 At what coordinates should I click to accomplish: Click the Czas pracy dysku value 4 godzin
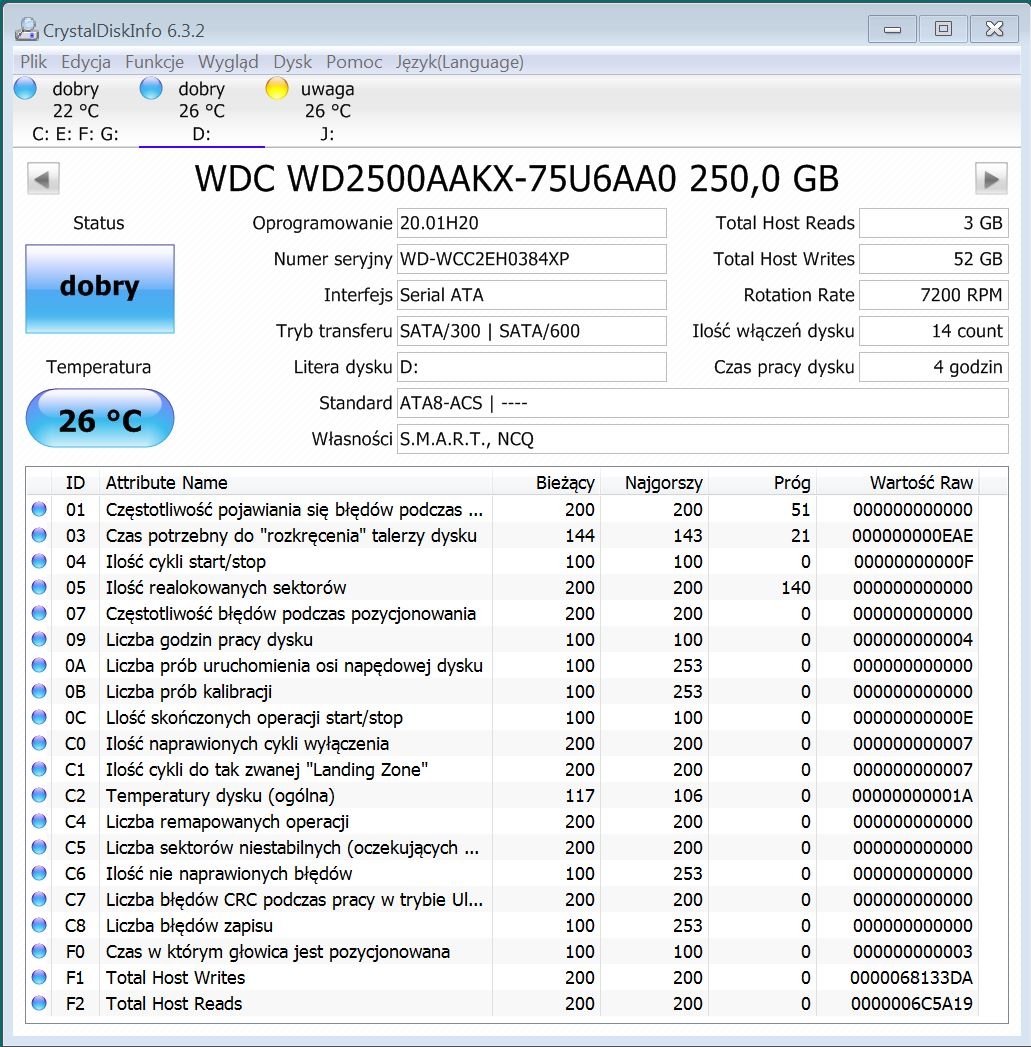(x=934, y=367)
